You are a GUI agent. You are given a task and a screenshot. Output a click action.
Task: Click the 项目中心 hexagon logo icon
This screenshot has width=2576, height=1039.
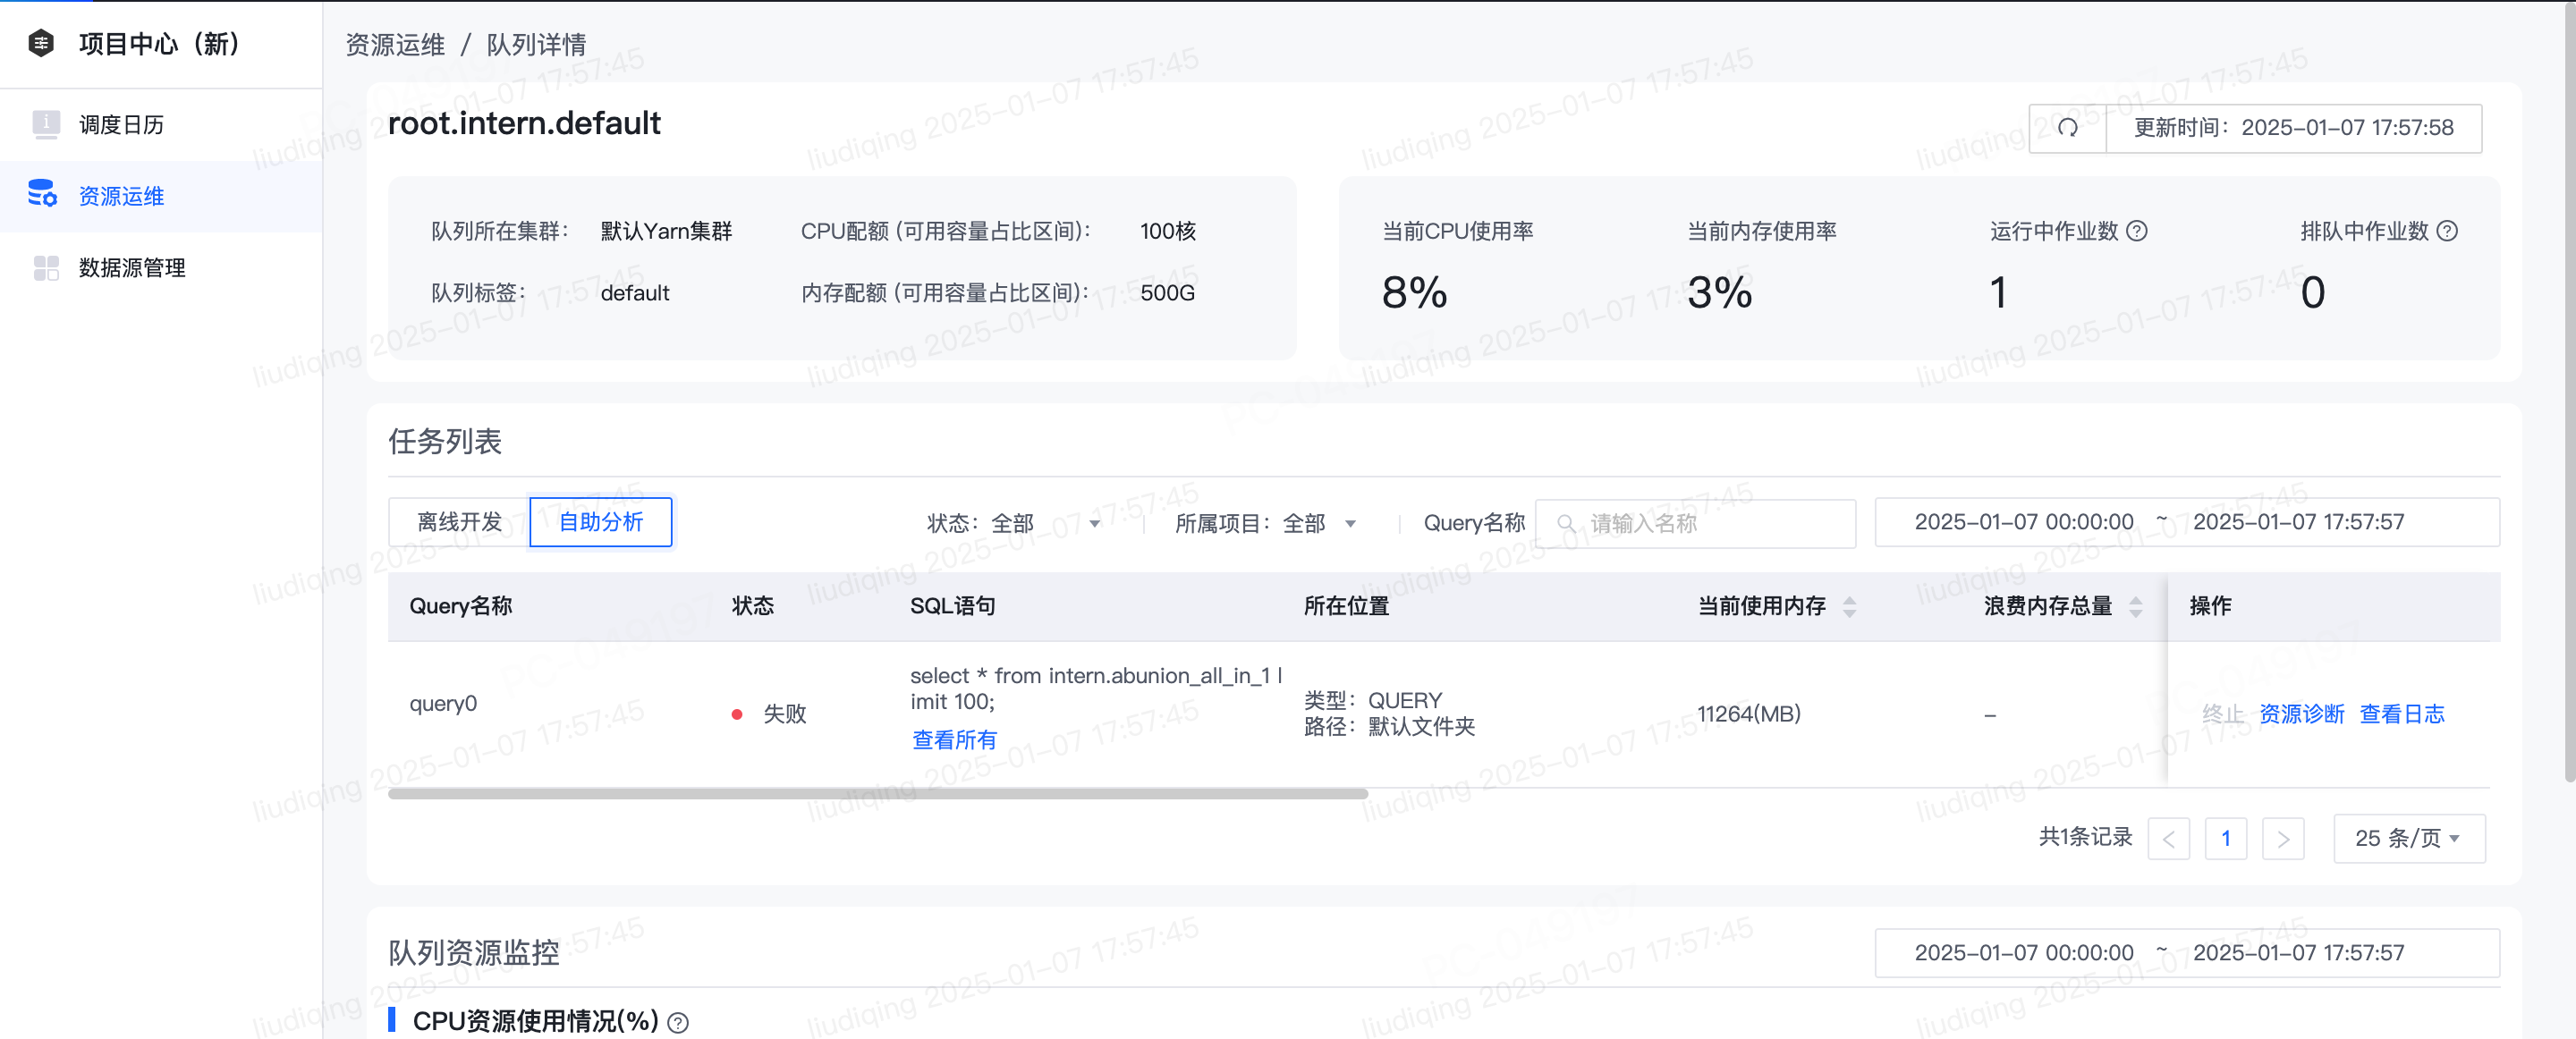pos(41,43)
